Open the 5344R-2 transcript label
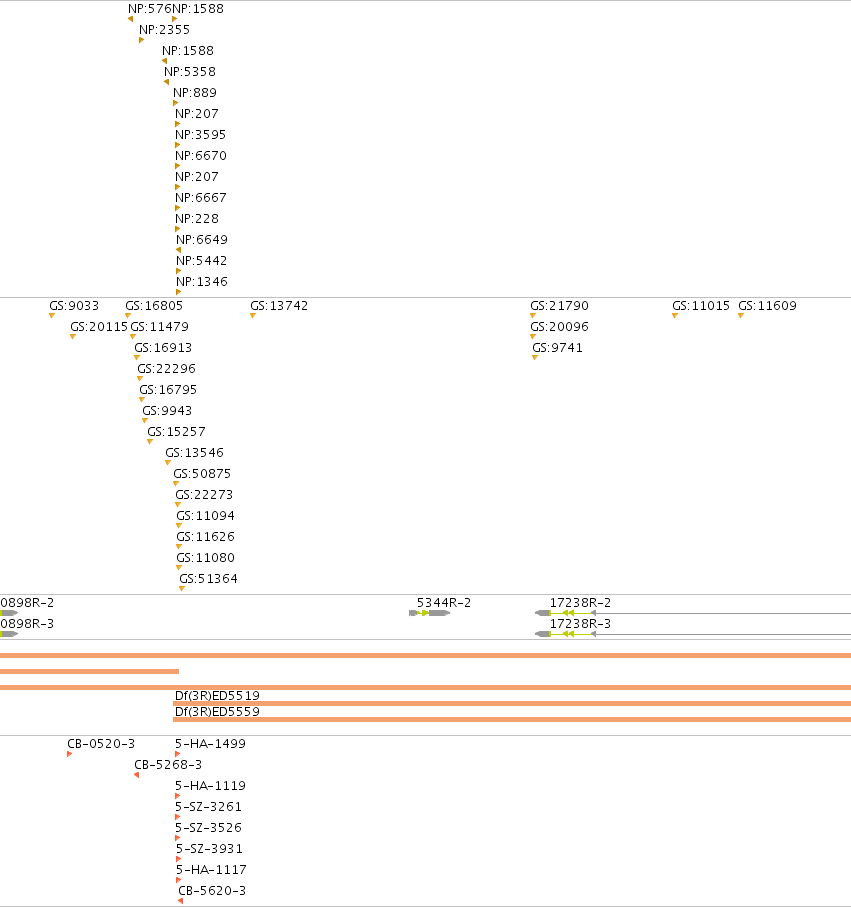This screenshot has height=907, width=851. coord(444,603)
